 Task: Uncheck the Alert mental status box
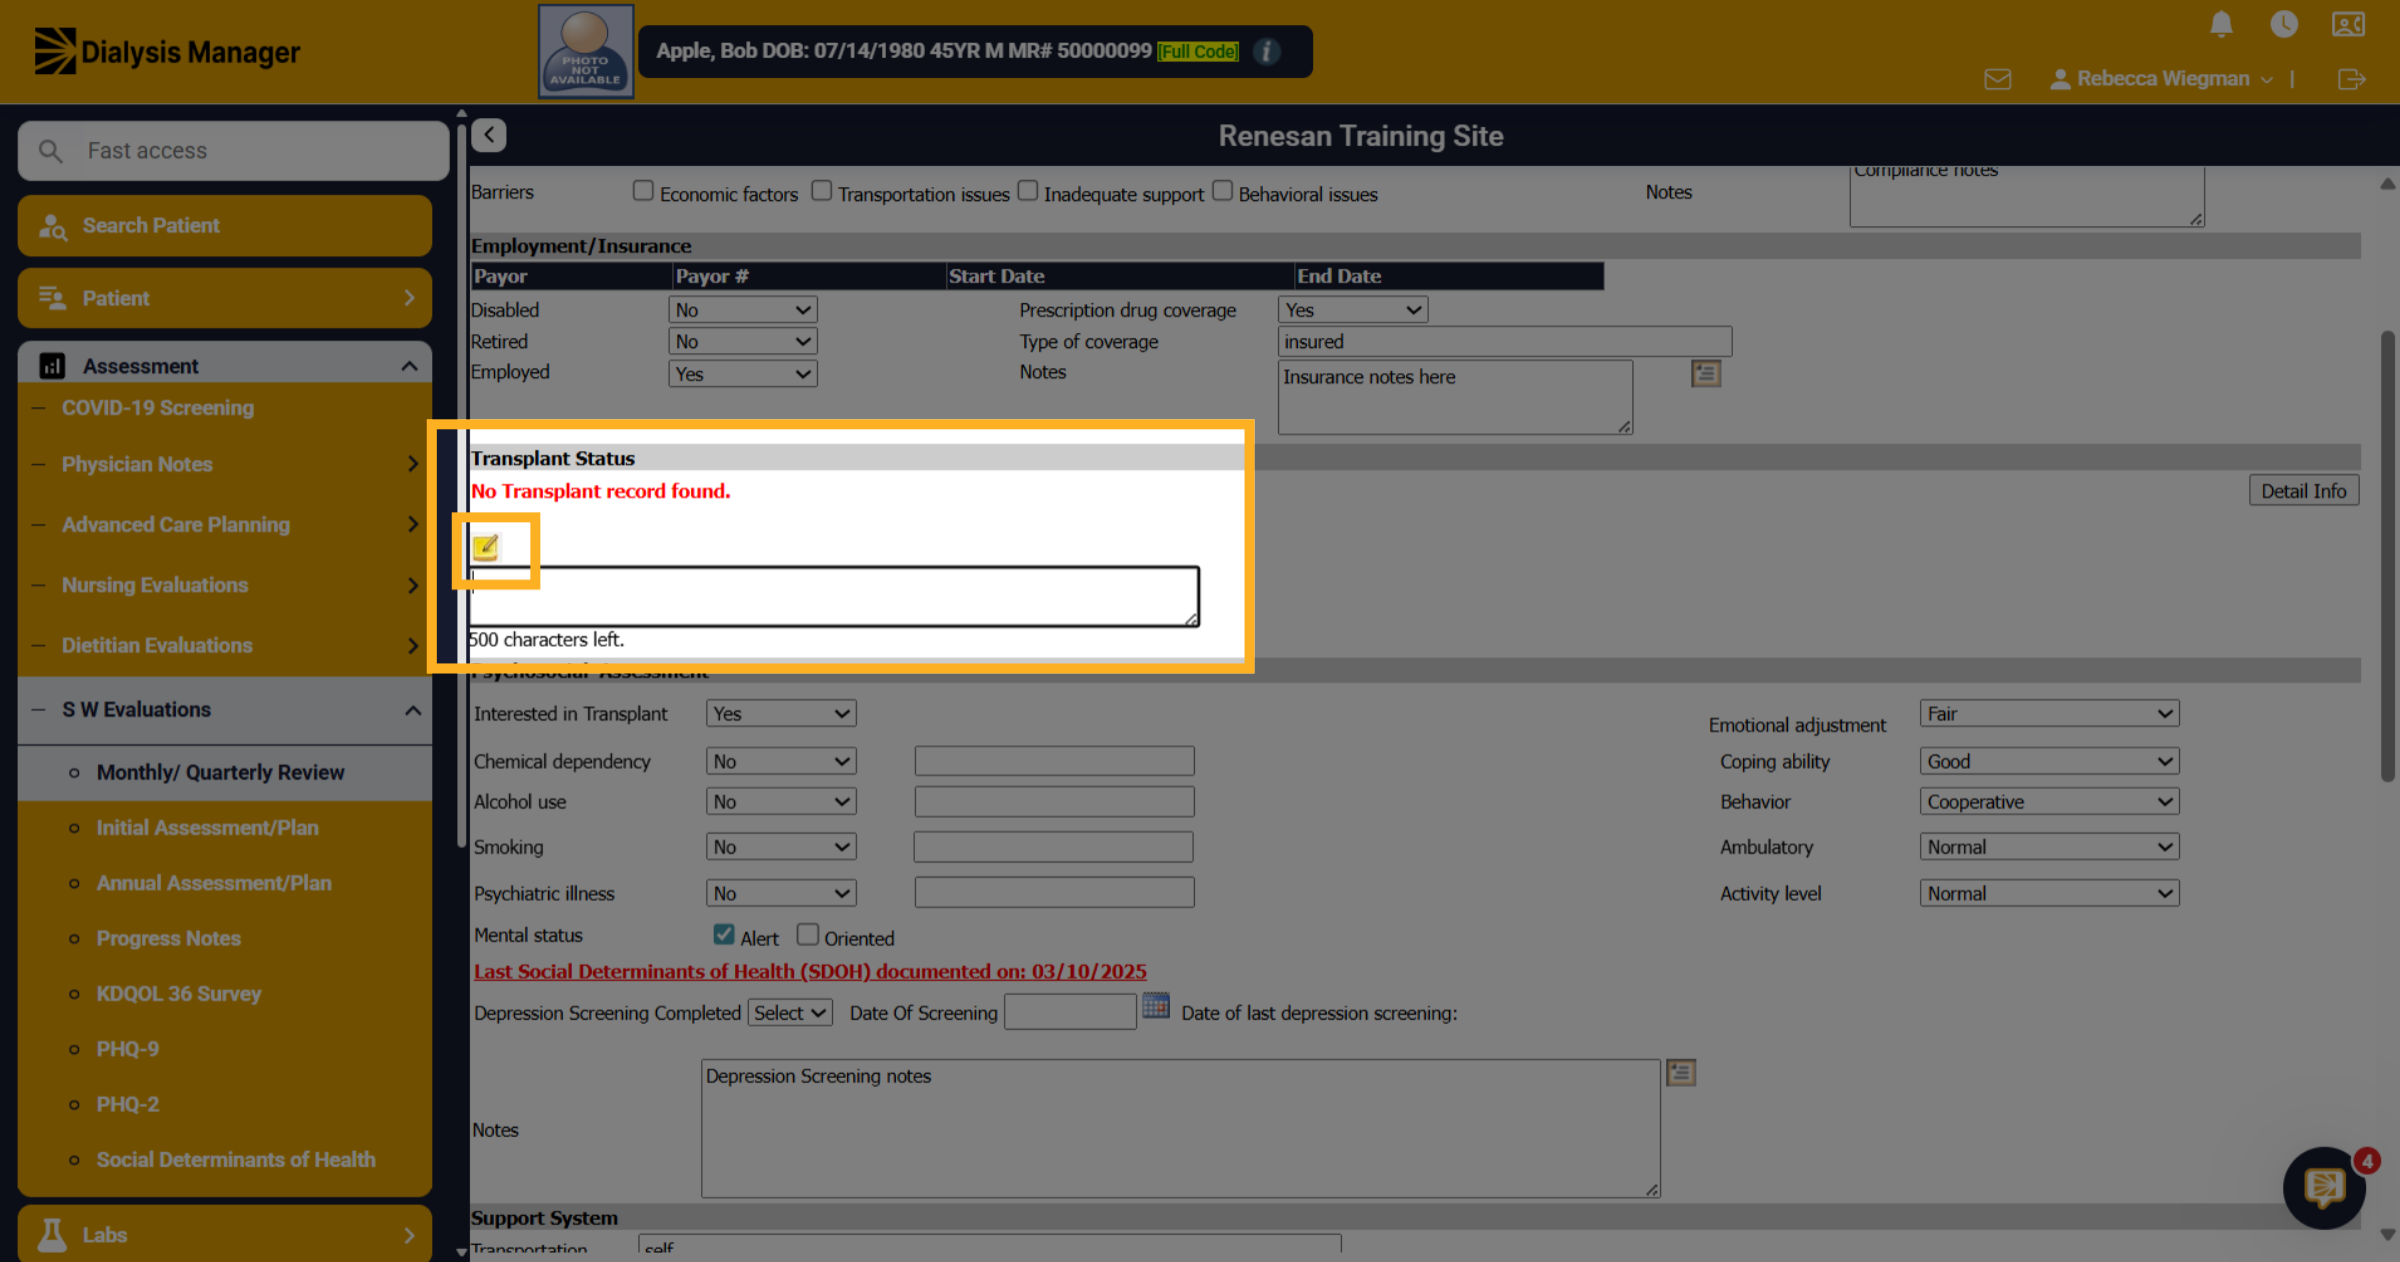[724, 934]
